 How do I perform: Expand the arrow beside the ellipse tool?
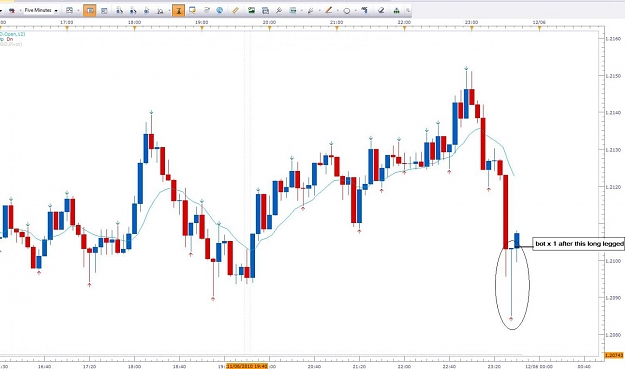pyautogui.click(x=356, y=11)
